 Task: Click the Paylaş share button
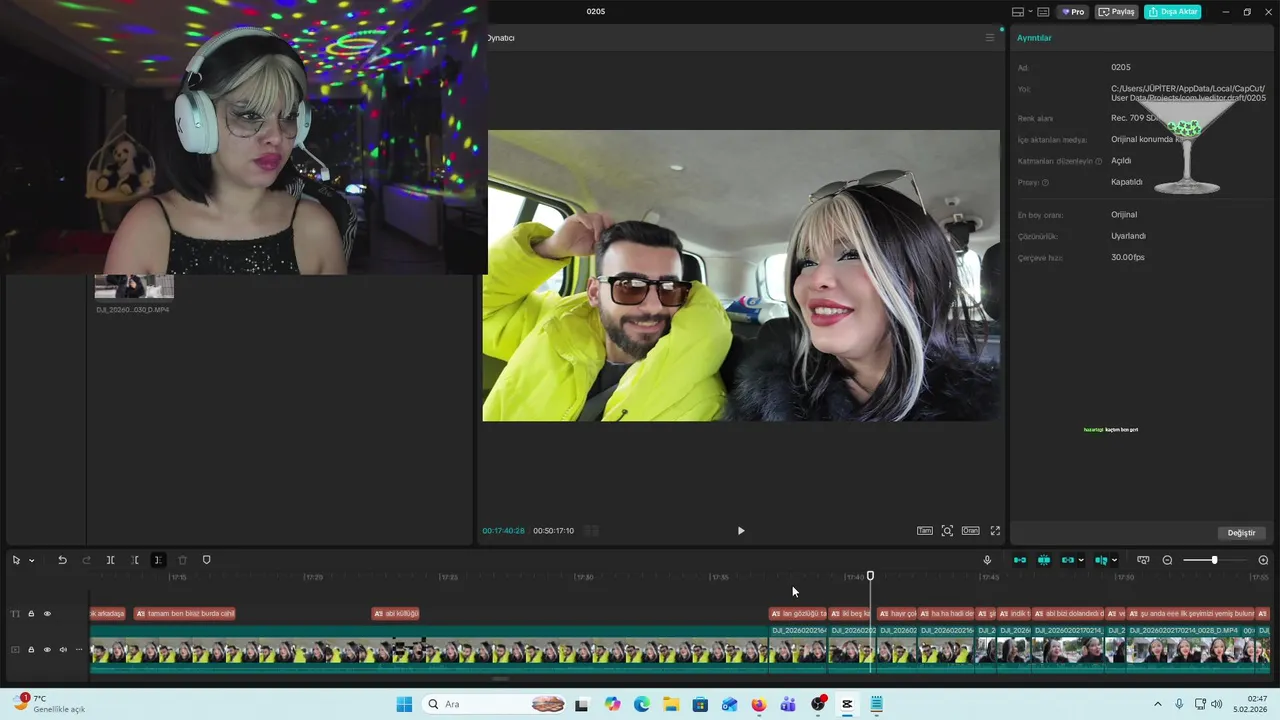pos(1117,12)
